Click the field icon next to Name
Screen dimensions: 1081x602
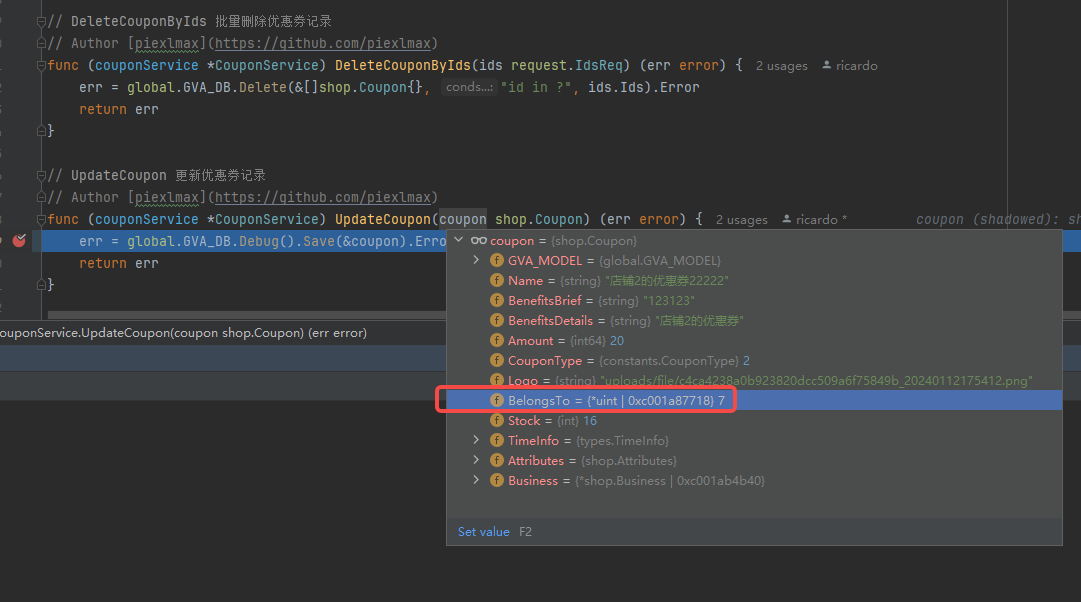coord(497,281)
